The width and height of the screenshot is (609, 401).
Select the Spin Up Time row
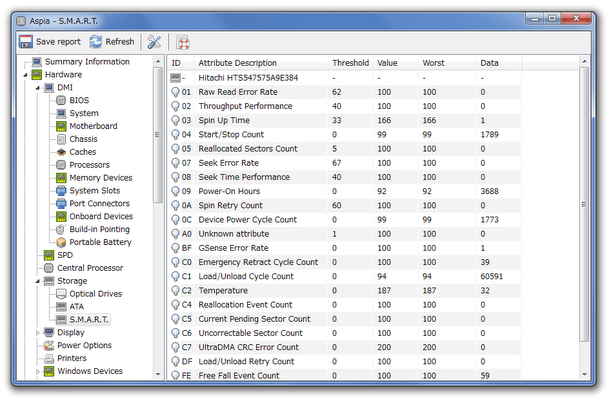[345, 120]
